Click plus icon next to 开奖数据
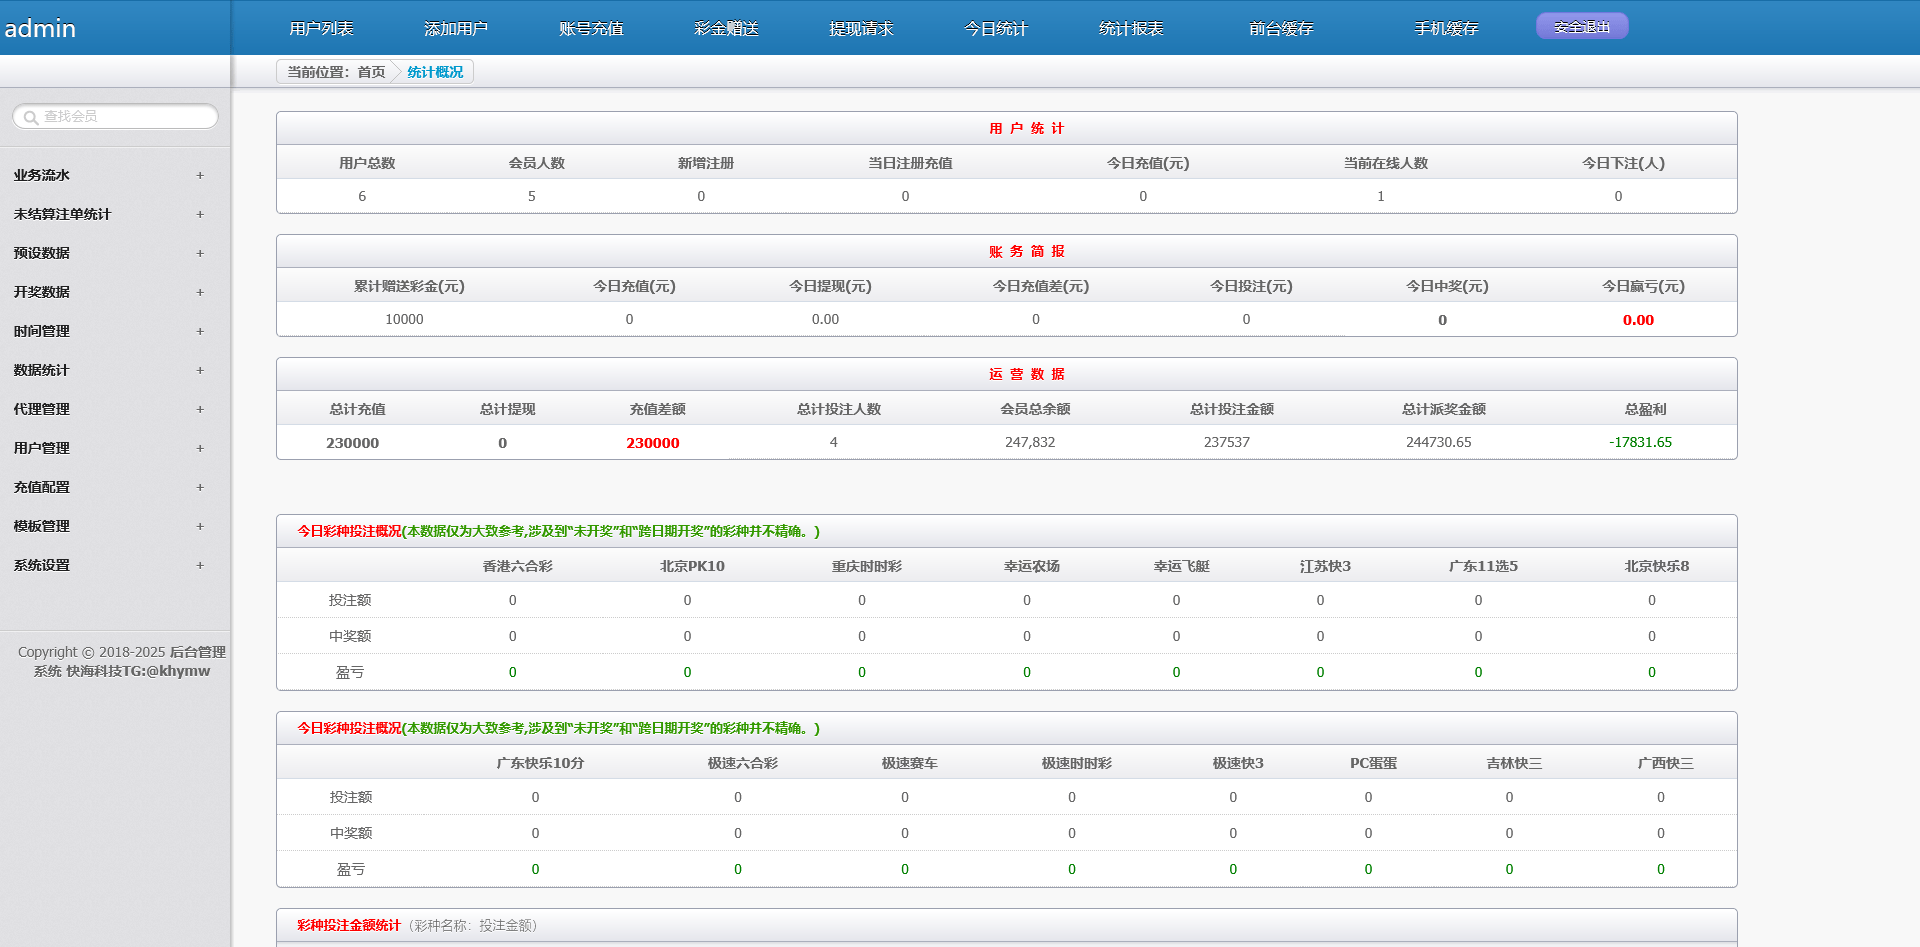The image size is (1920, 947). [x=200, y=292]
